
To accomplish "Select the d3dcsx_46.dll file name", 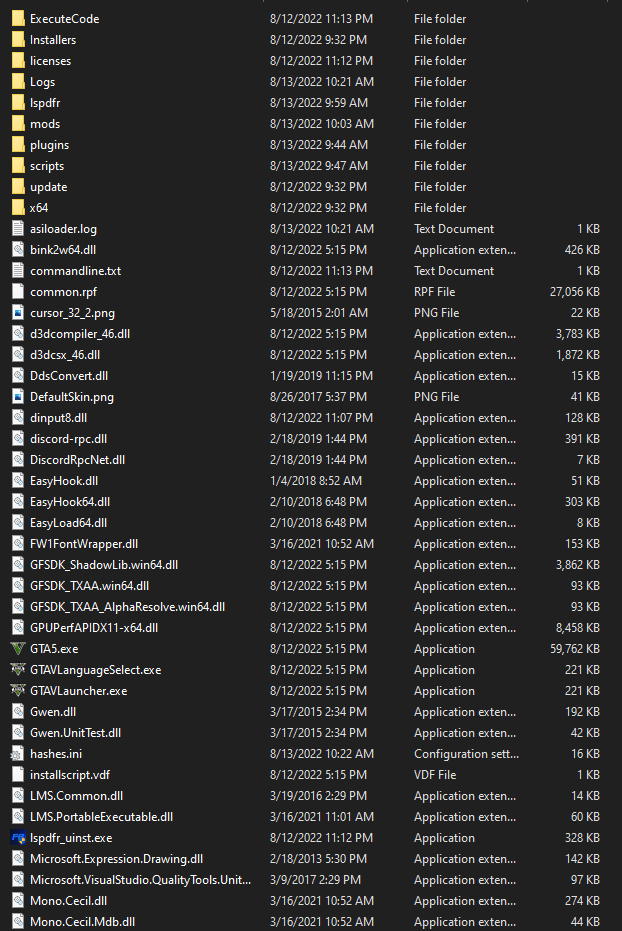I will tap(65, 355).
